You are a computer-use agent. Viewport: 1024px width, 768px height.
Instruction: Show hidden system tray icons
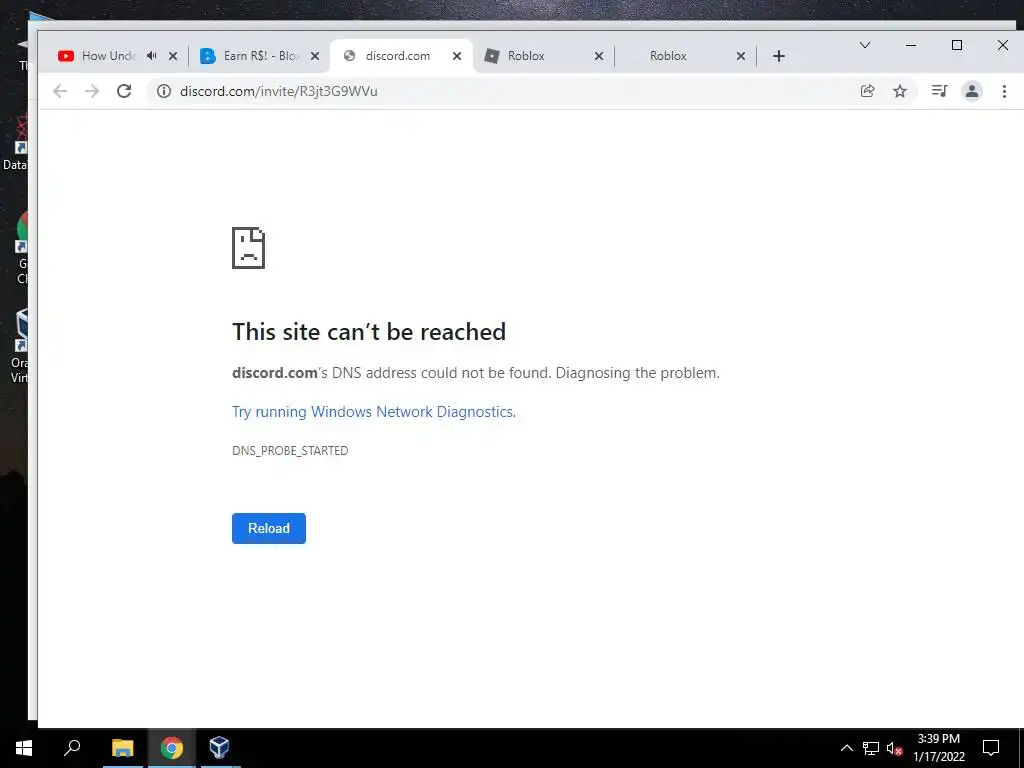click(846, 748)
